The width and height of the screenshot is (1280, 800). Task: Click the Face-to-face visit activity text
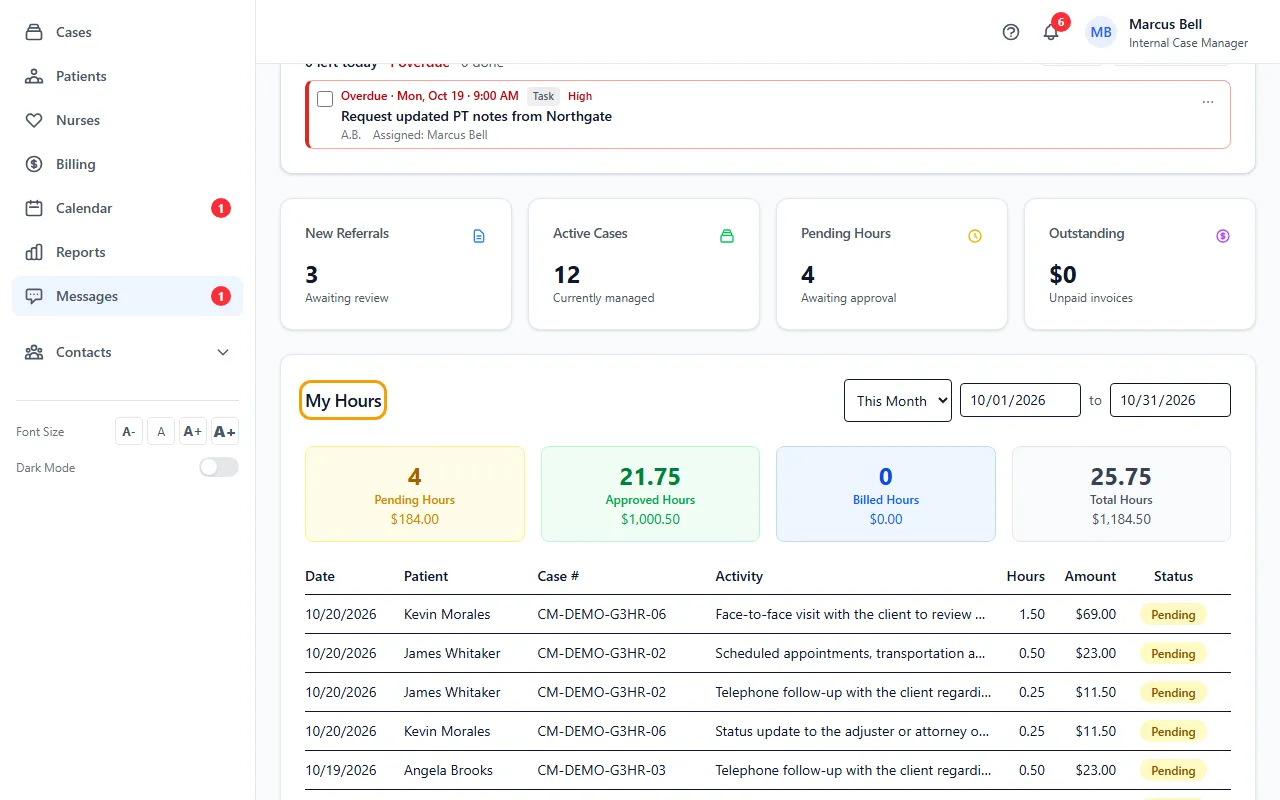pyautogui.click(x=851, y=614)
